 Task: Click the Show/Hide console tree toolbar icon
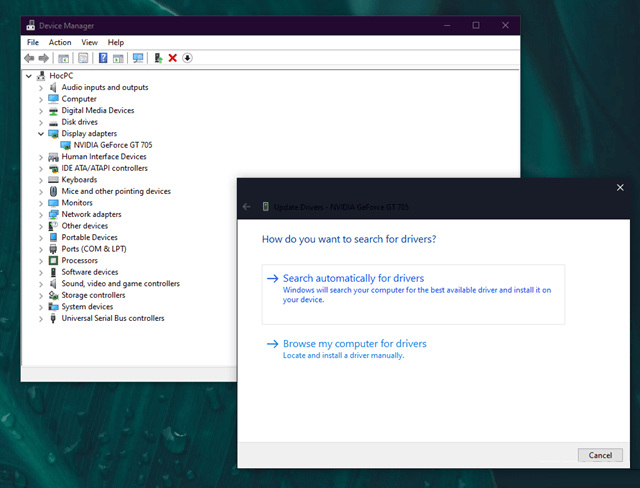point(63,58)
